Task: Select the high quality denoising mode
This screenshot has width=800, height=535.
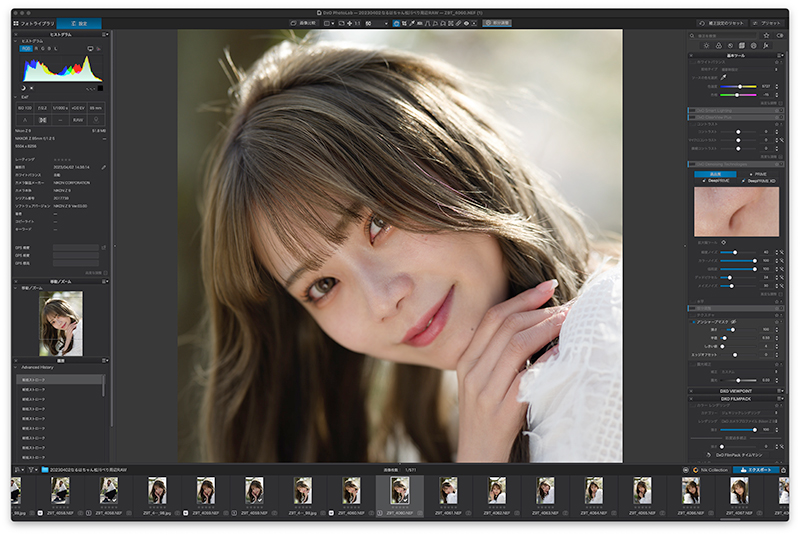Action: (715, 174)
